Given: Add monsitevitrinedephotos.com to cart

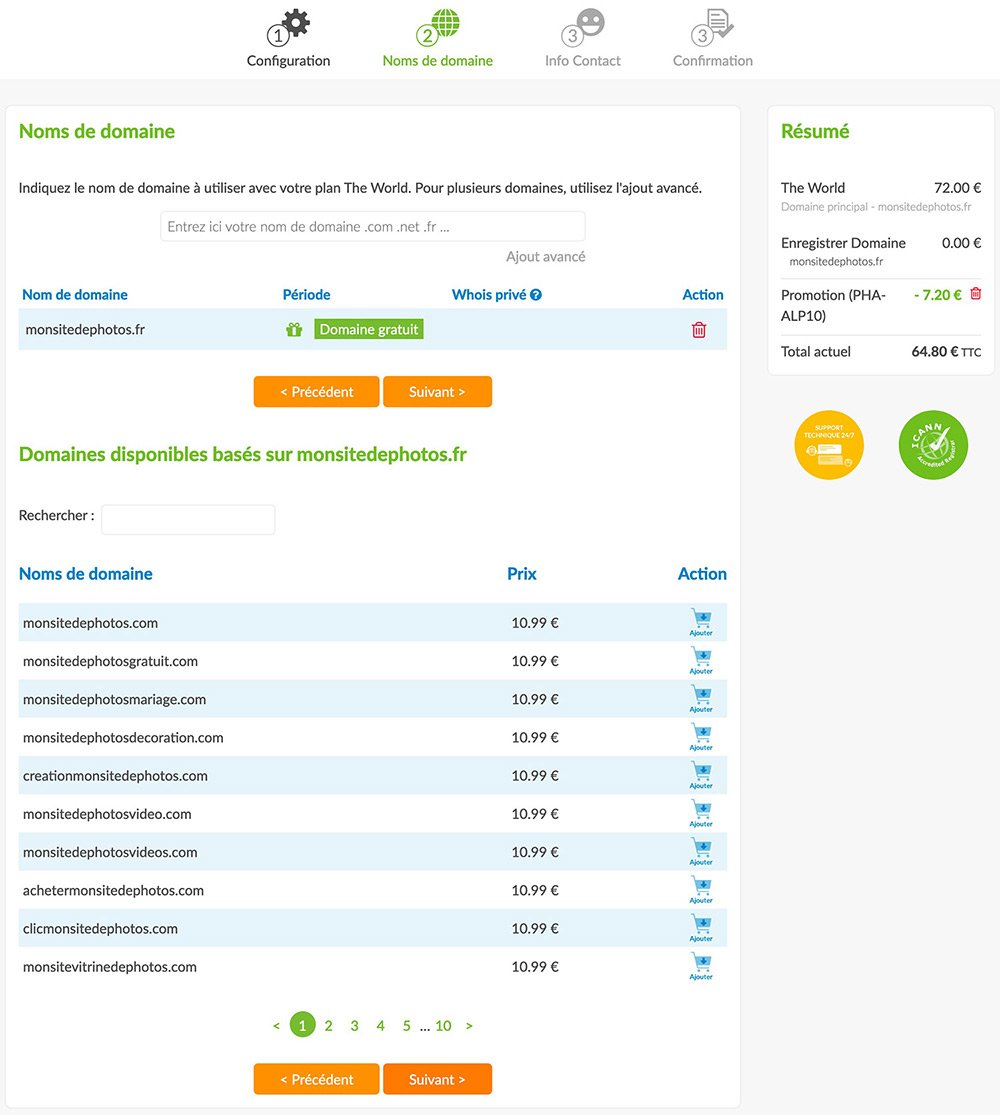Looking at the screenshot, I should point(701,967).
